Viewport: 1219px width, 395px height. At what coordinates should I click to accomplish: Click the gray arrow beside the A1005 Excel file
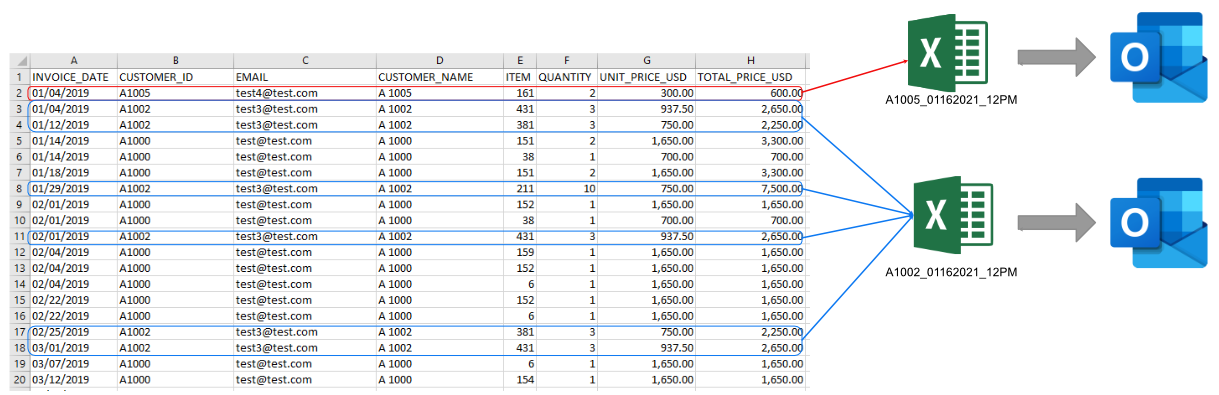click(x=1053, y=58)
